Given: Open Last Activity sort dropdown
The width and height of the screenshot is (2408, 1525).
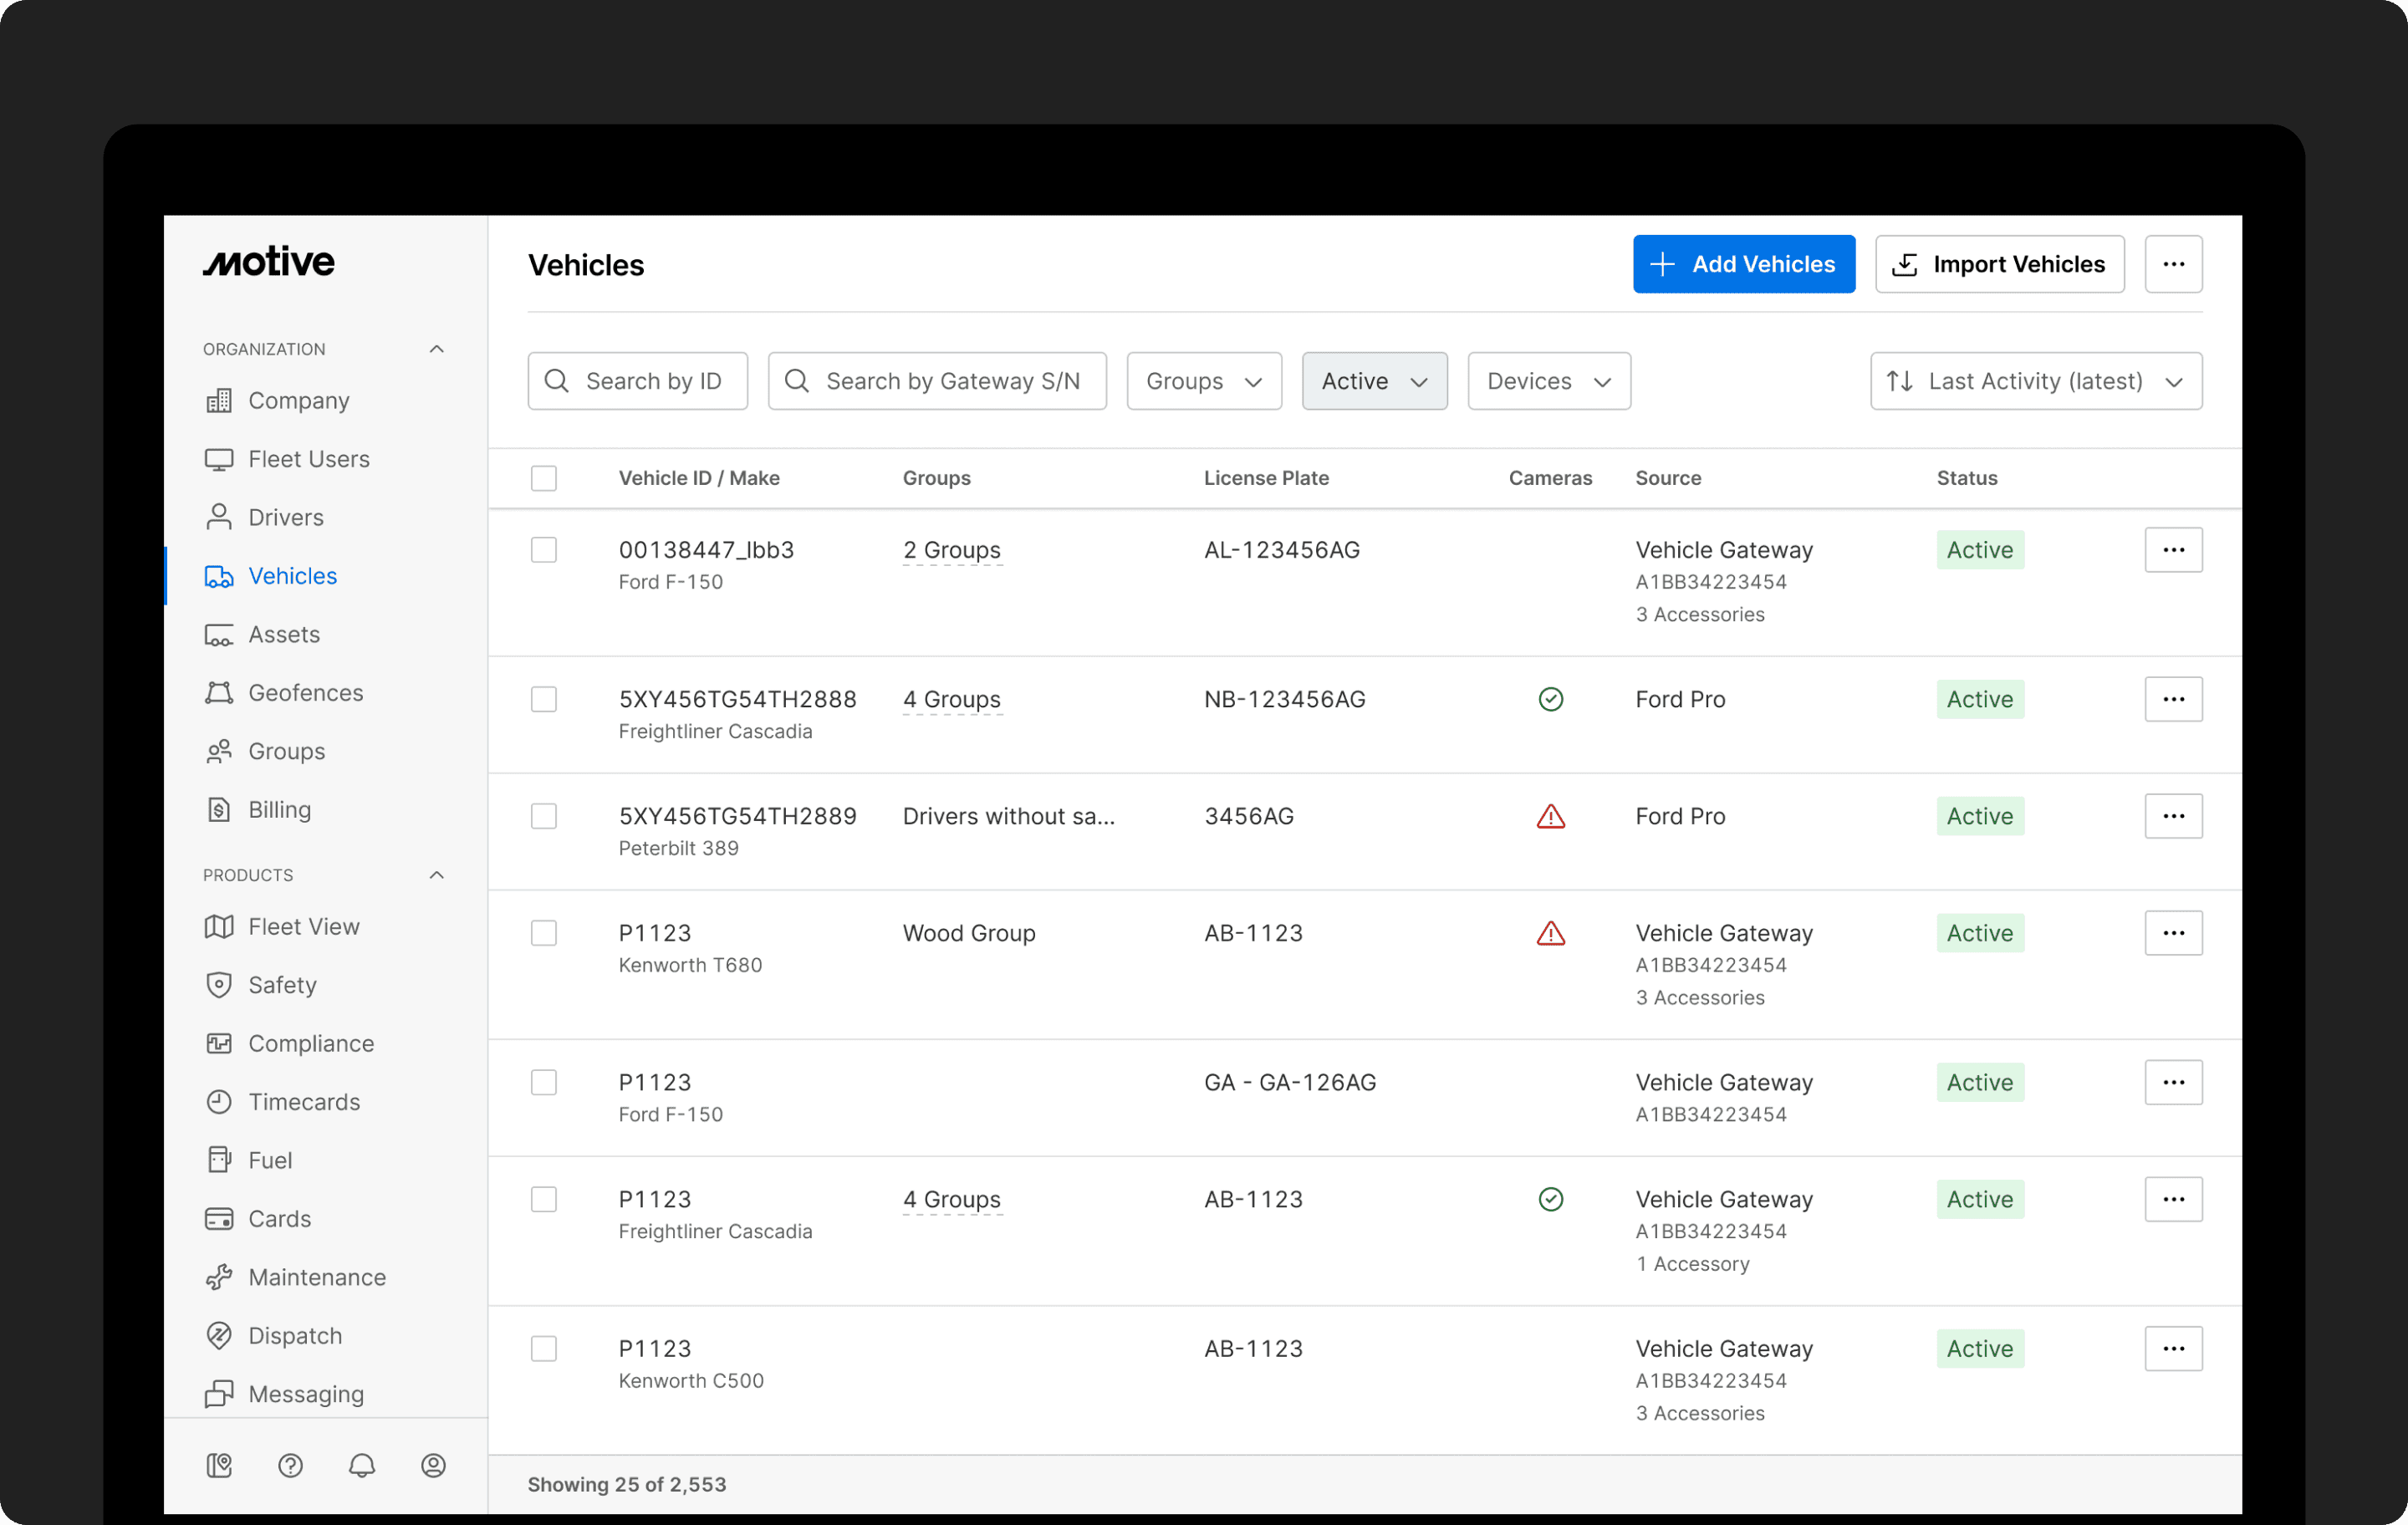Looking at the screenshot, I should [2035, 381].
